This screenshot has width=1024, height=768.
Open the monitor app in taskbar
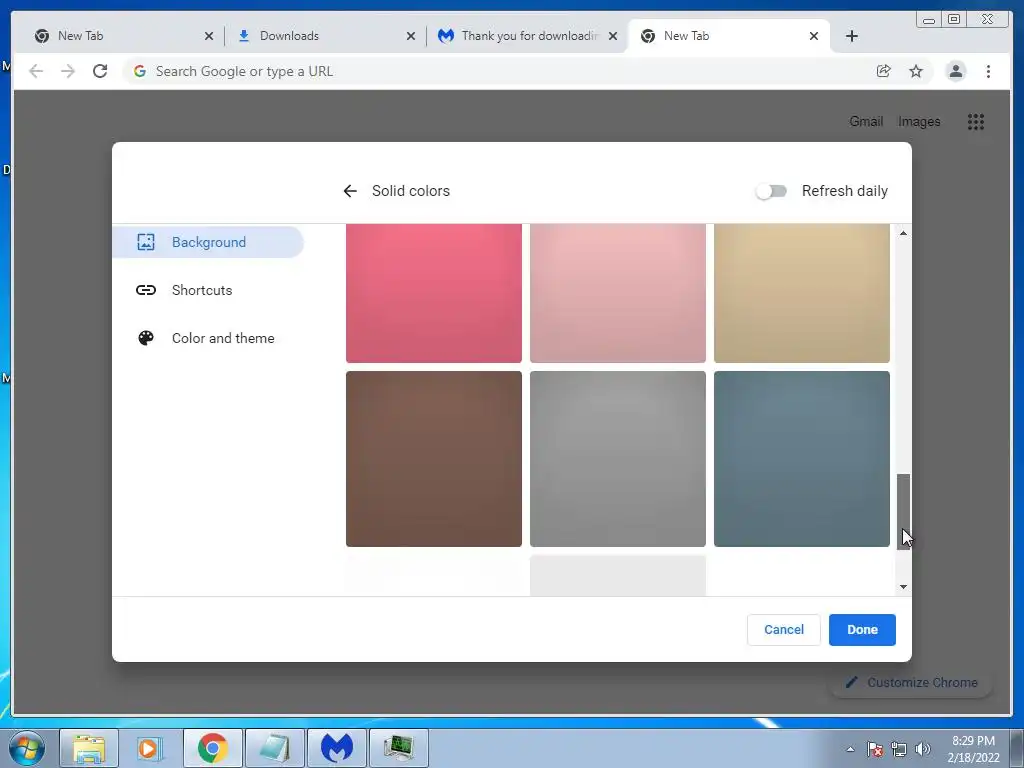point(399,748)
